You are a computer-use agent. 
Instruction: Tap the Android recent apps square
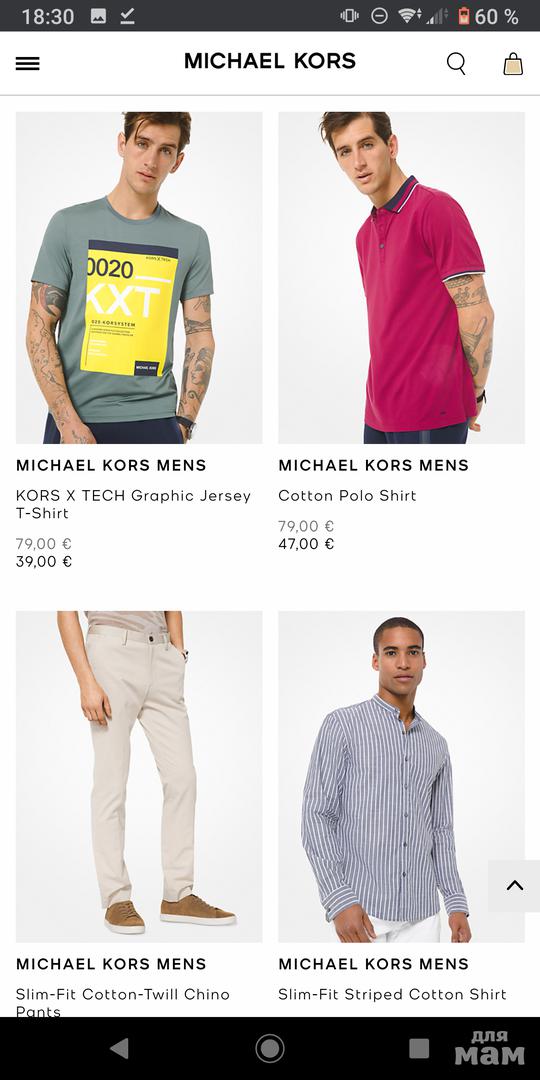419,1048
